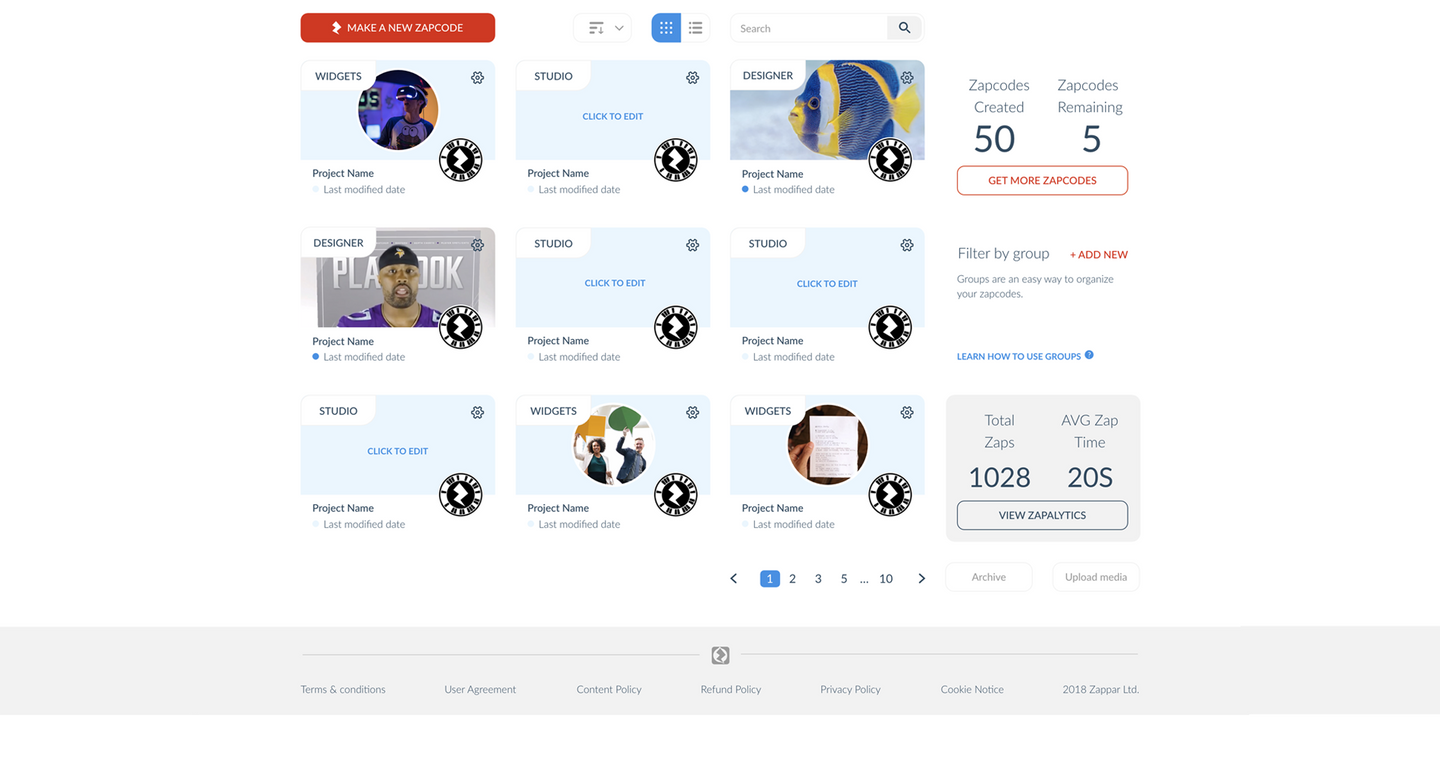Switch to the Archive view
Image resolution: width=1440 pixels, height=780 pixels.
[988, 576]
